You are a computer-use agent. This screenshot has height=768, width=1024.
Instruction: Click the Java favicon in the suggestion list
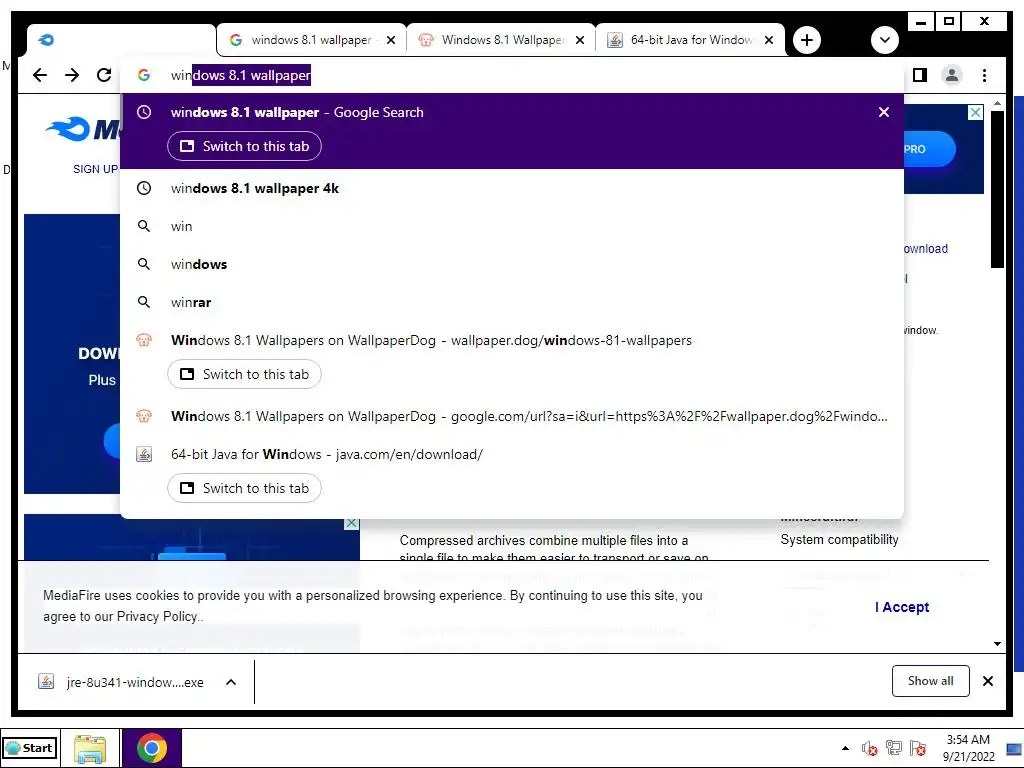click(x=144, y=455)
